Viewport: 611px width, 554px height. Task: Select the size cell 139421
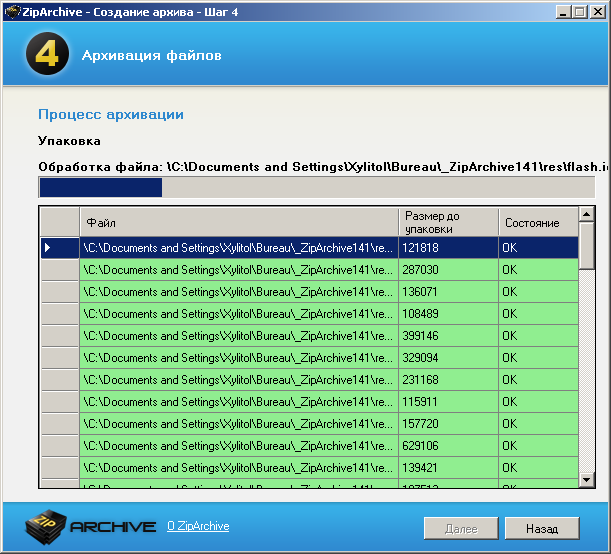click(x=449, y=468)
